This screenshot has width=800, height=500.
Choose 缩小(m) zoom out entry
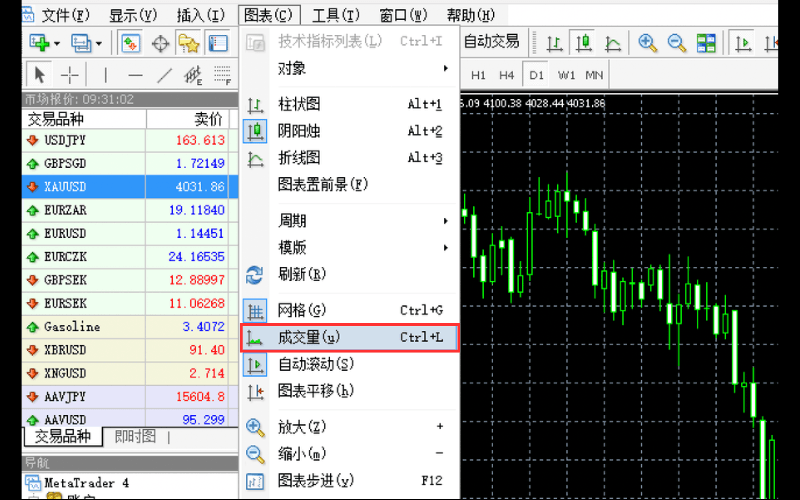(x=349, y=454)
